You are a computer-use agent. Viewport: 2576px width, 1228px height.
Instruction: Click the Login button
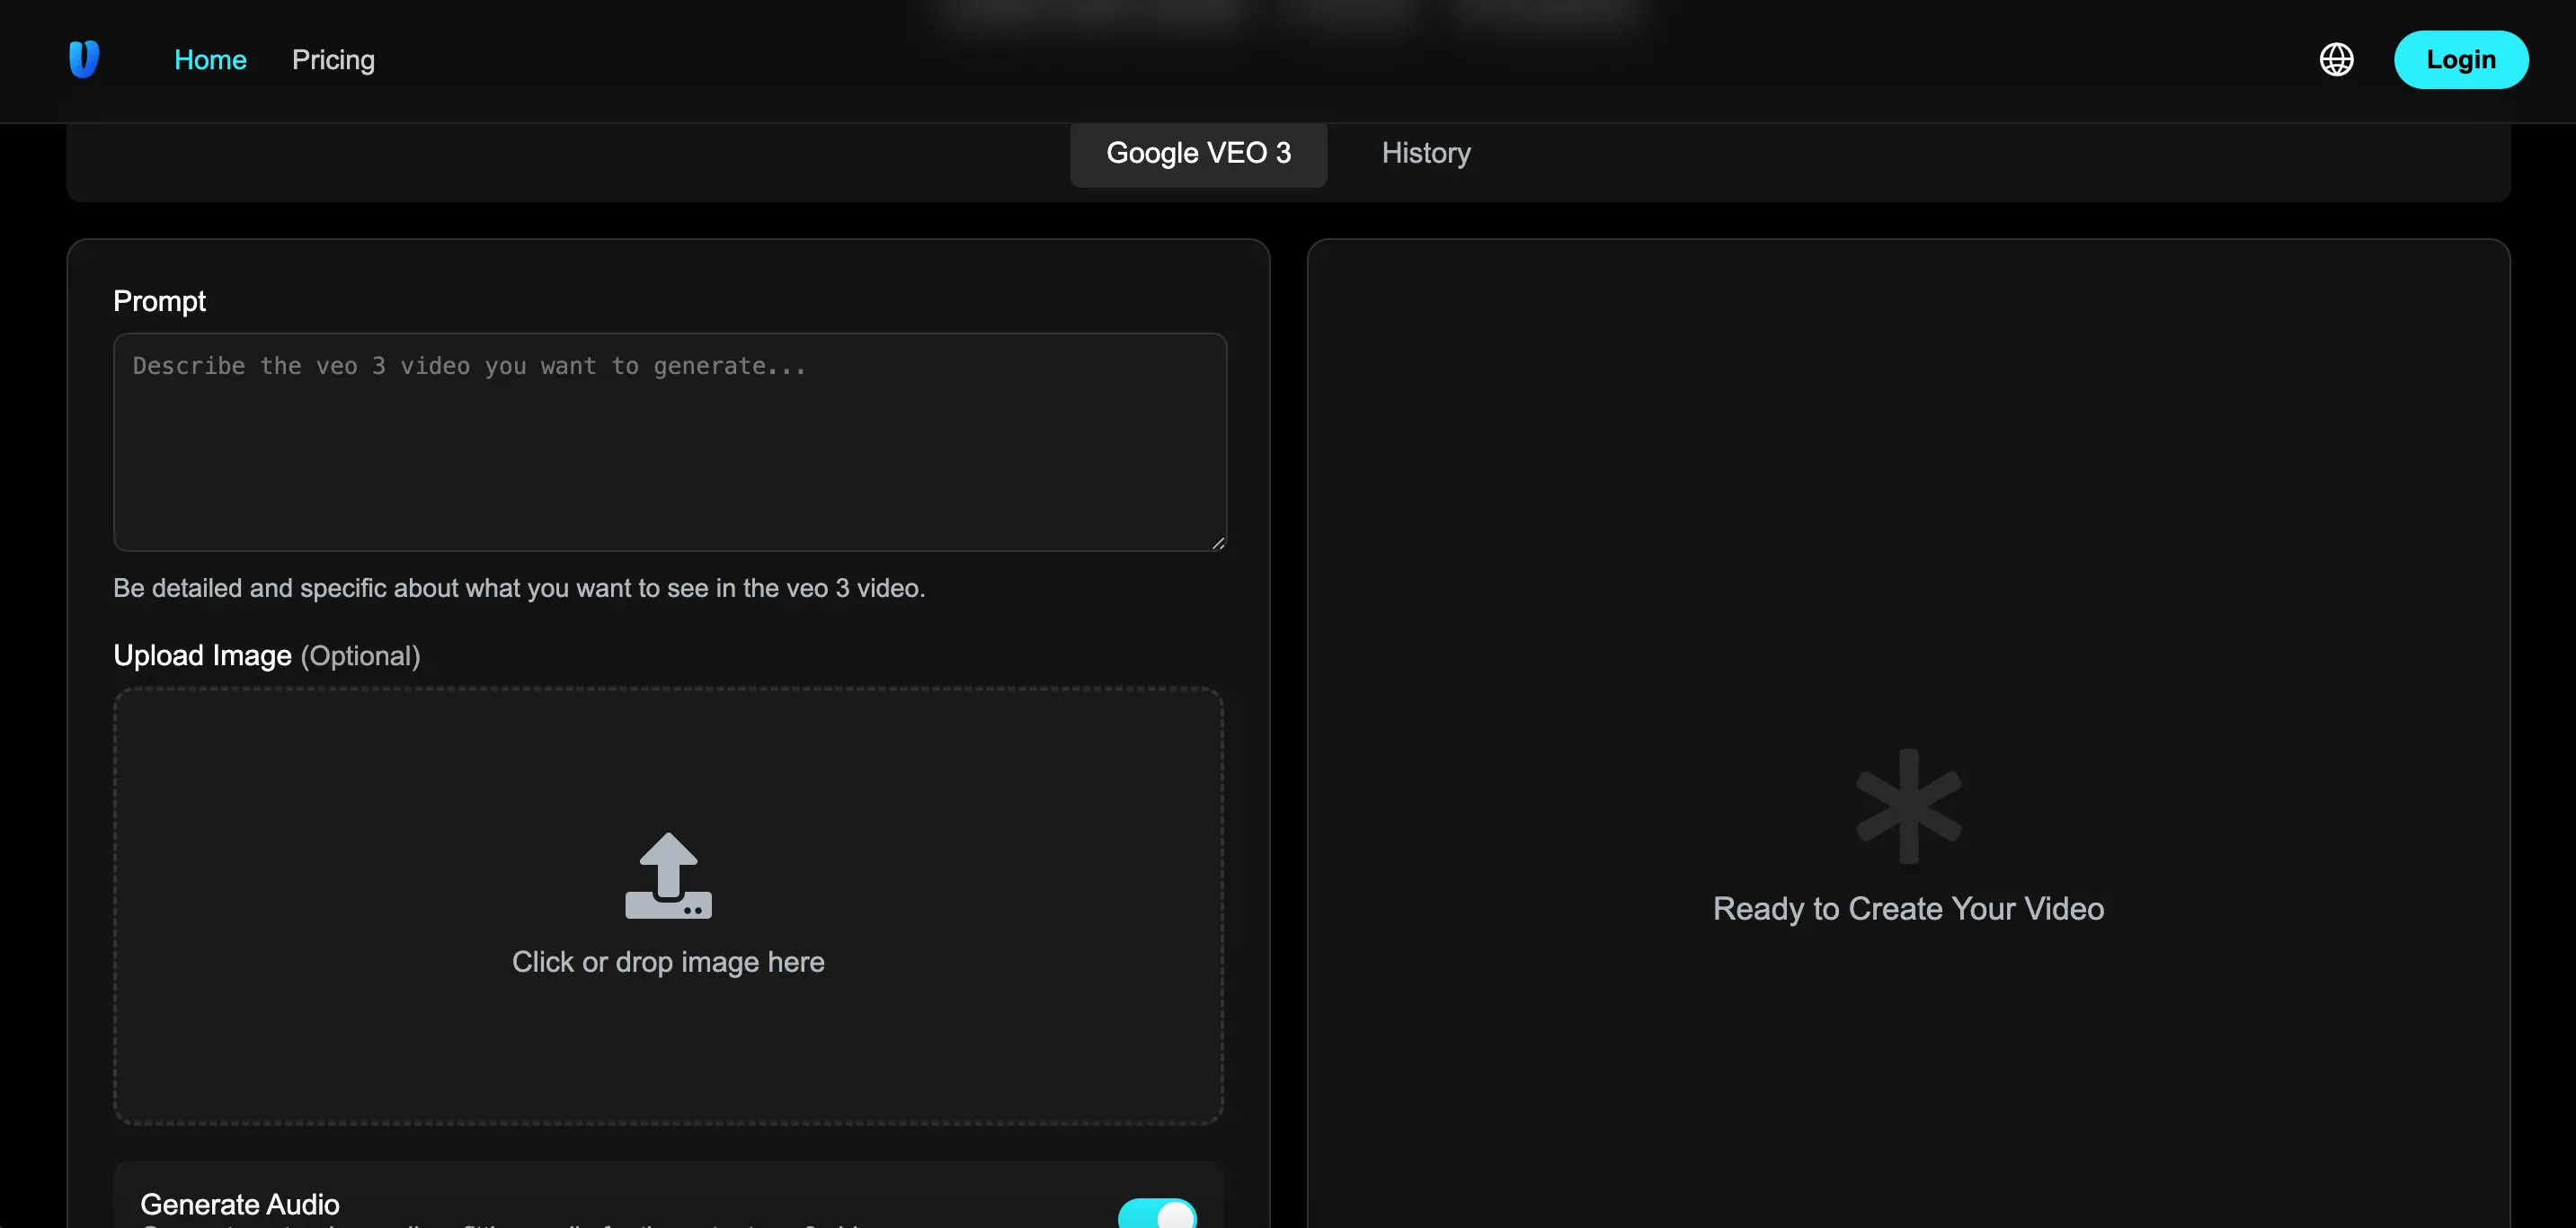point(2461,59)
